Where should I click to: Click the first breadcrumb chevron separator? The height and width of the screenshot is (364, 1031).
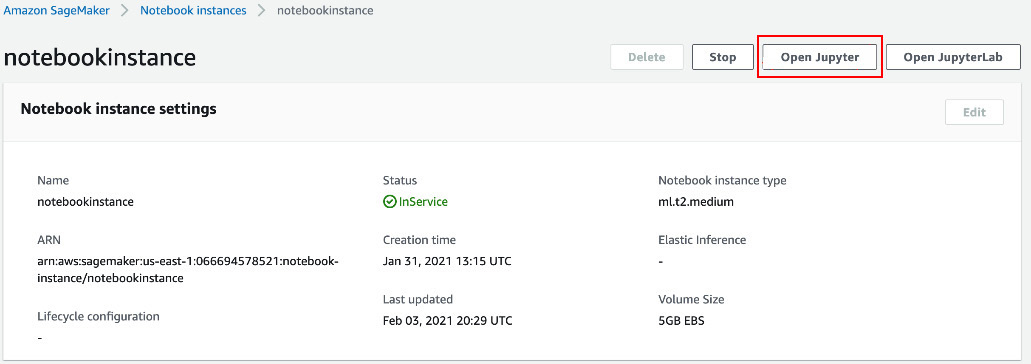click(x=124, y=11)
